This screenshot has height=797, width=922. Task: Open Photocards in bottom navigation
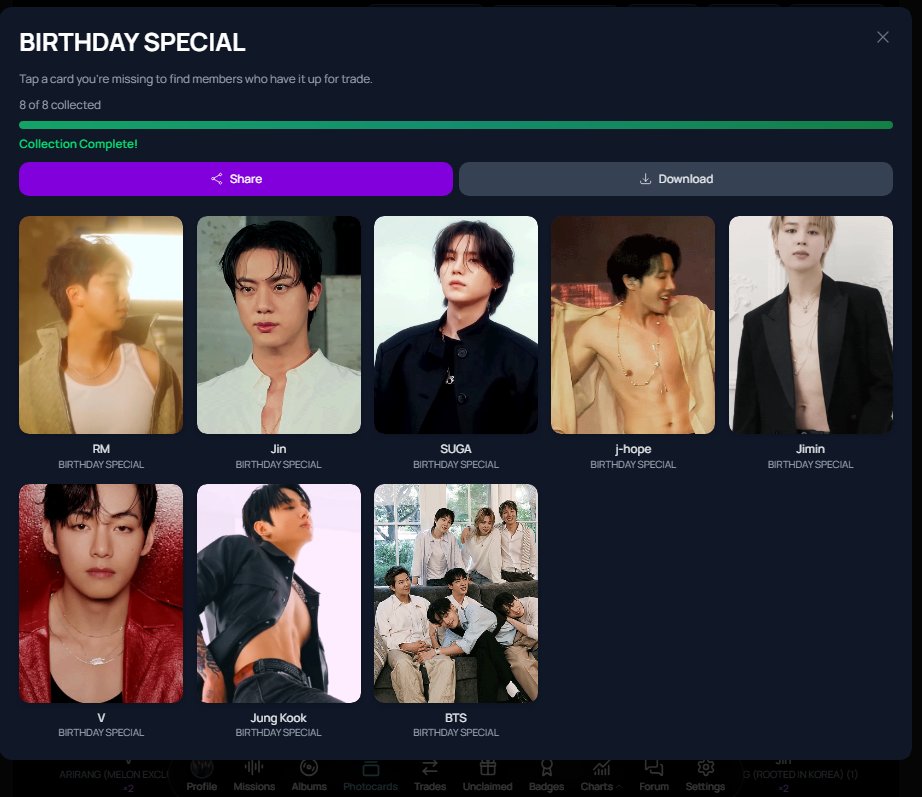click(370, 776)
